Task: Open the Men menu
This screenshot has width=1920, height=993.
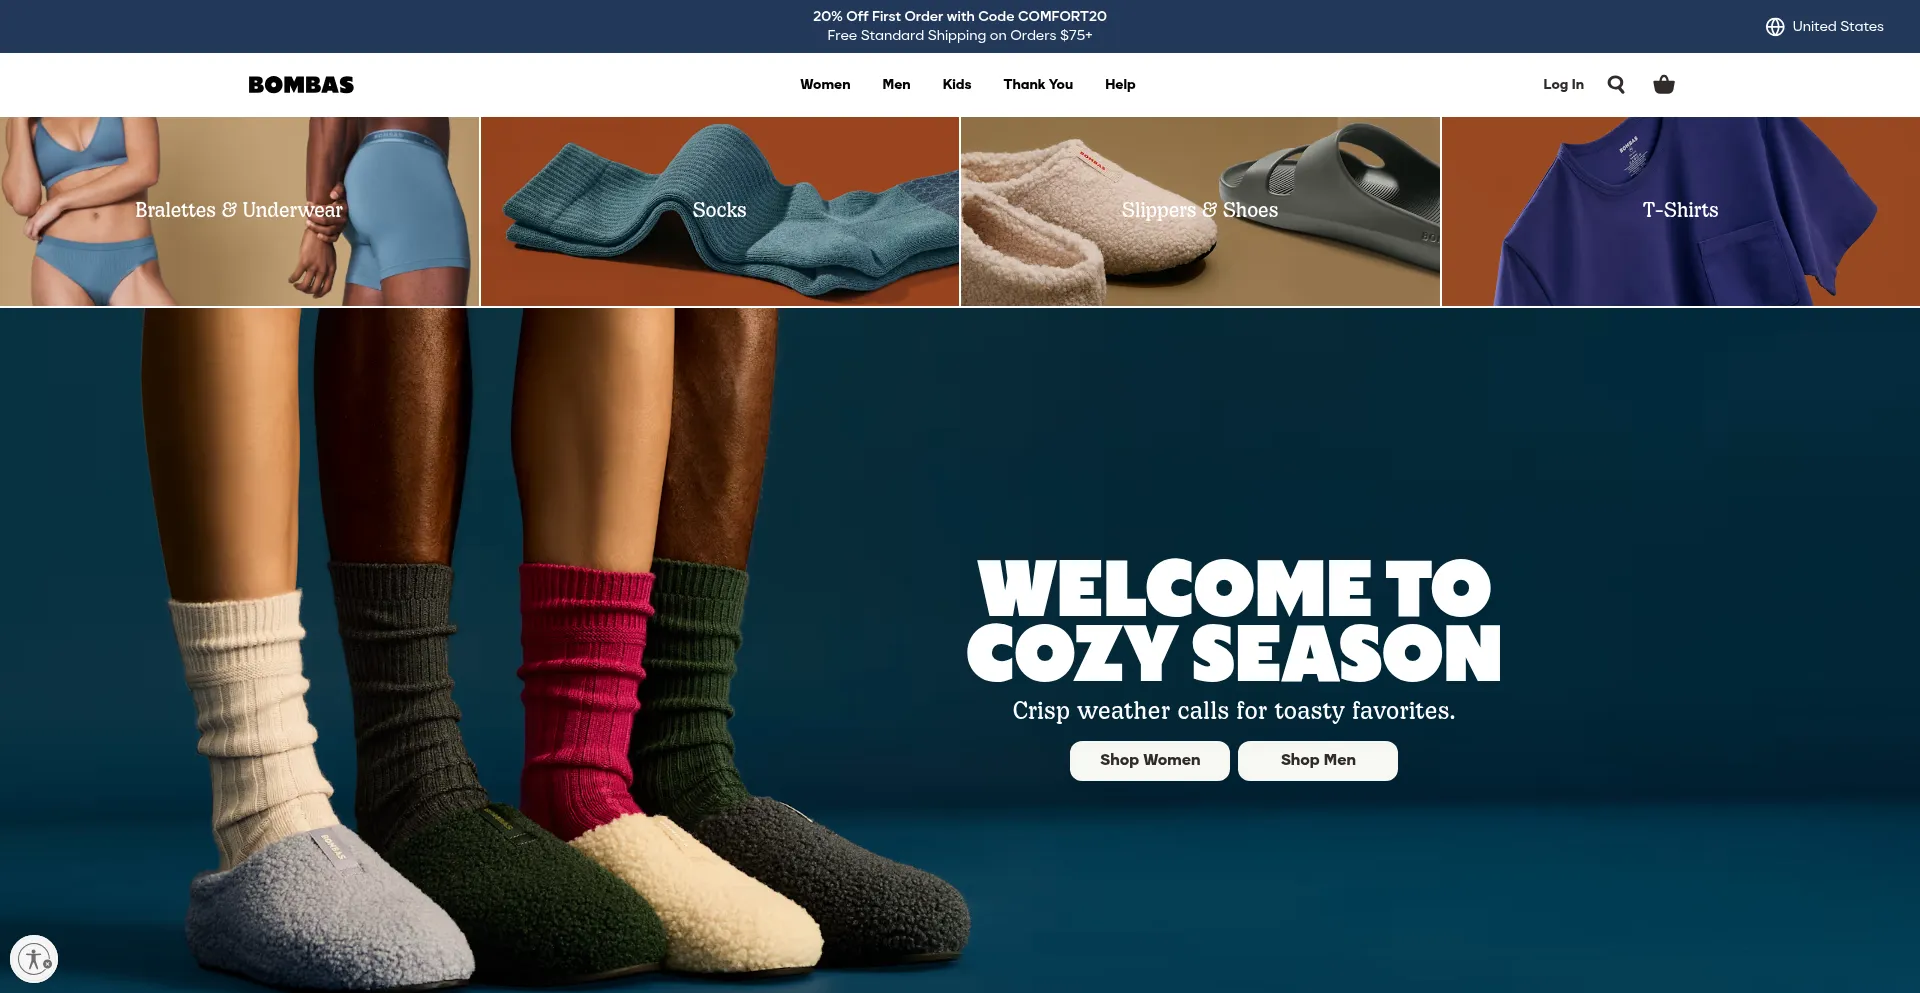Action: [896, 85]
